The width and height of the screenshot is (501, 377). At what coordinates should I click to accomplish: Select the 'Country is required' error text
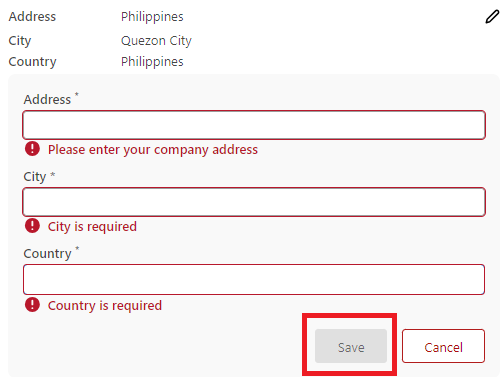pyautogui.click(x=105, y=306)
